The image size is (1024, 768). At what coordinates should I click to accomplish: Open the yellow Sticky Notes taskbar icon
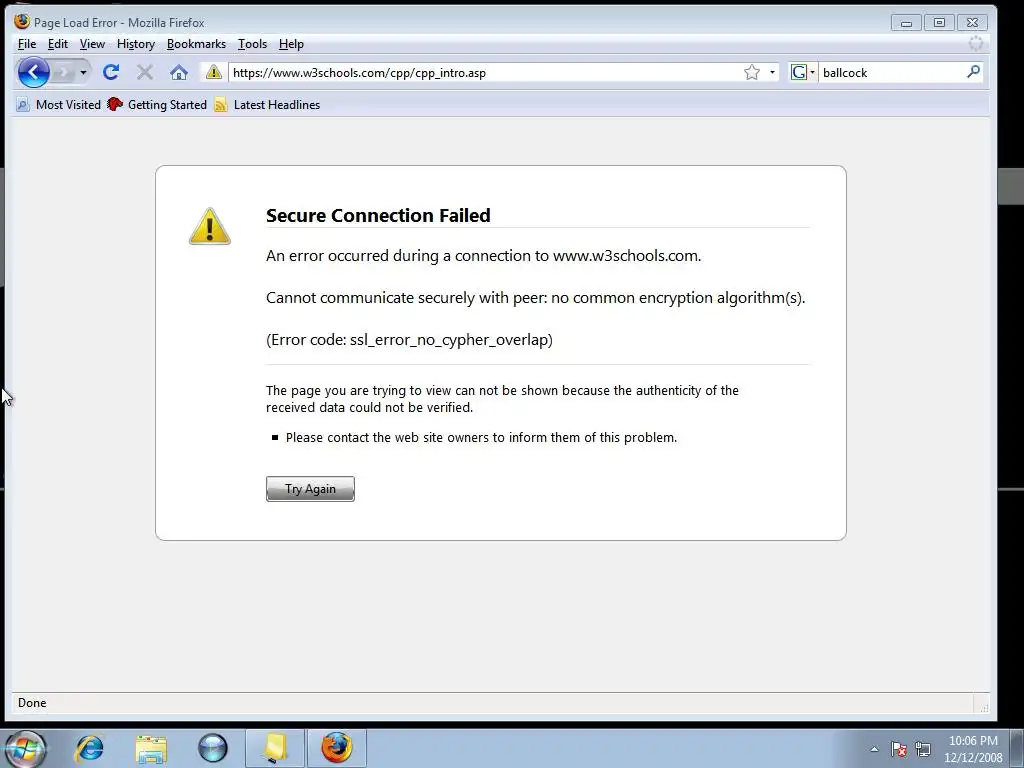[275, 748]
